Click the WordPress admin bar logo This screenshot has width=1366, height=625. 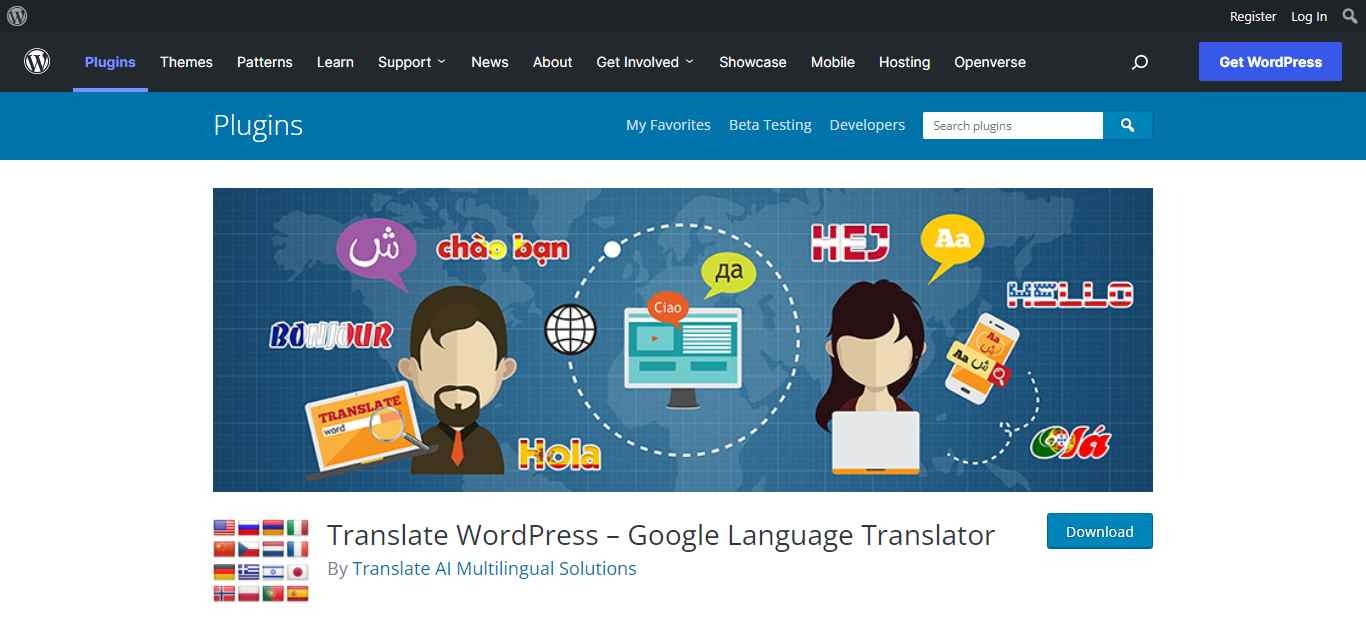coord(17,16)
